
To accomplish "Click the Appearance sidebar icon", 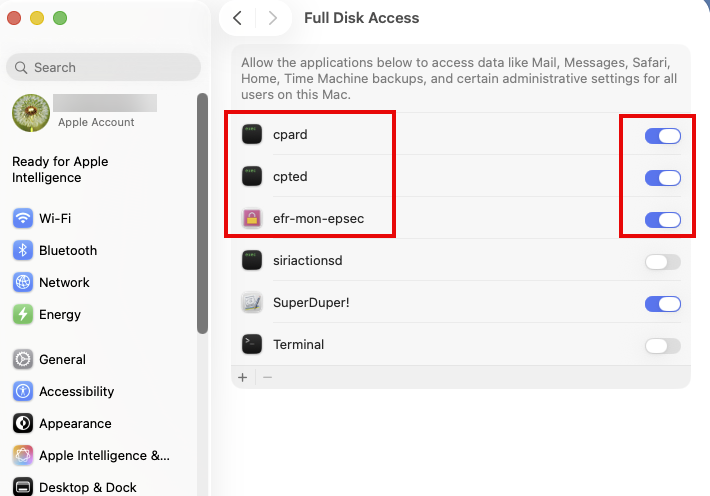I will point(23,424).
